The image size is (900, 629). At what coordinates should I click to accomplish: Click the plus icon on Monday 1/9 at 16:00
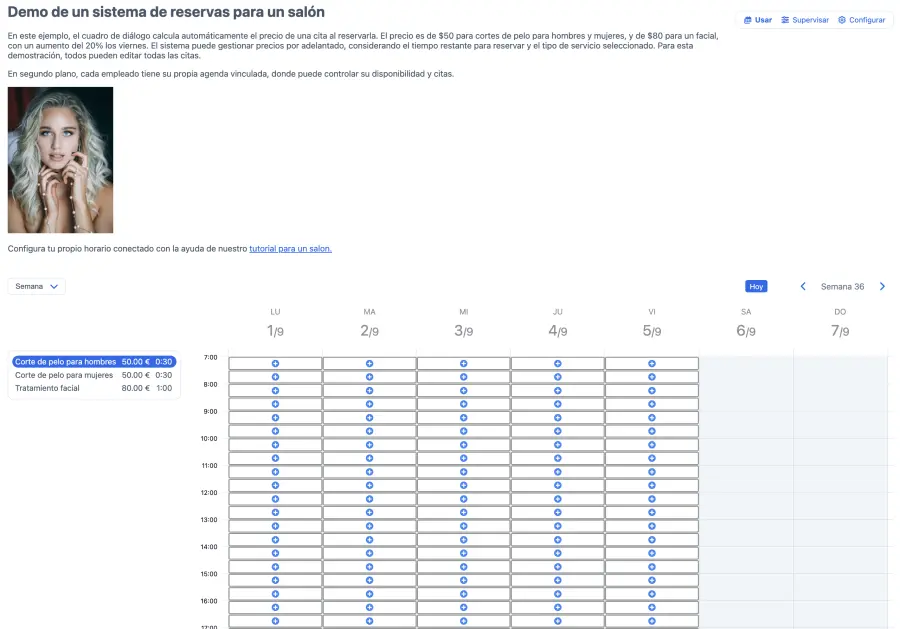275,607
